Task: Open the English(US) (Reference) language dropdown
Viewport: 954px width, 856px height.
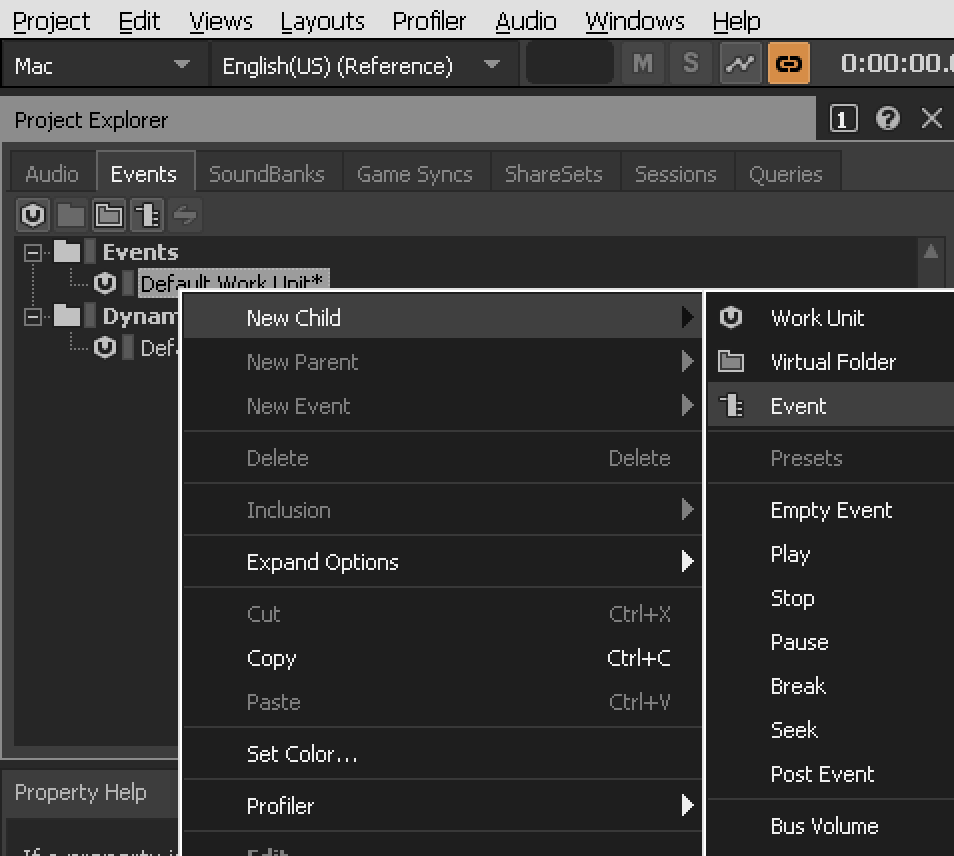Action: (364, 64)
